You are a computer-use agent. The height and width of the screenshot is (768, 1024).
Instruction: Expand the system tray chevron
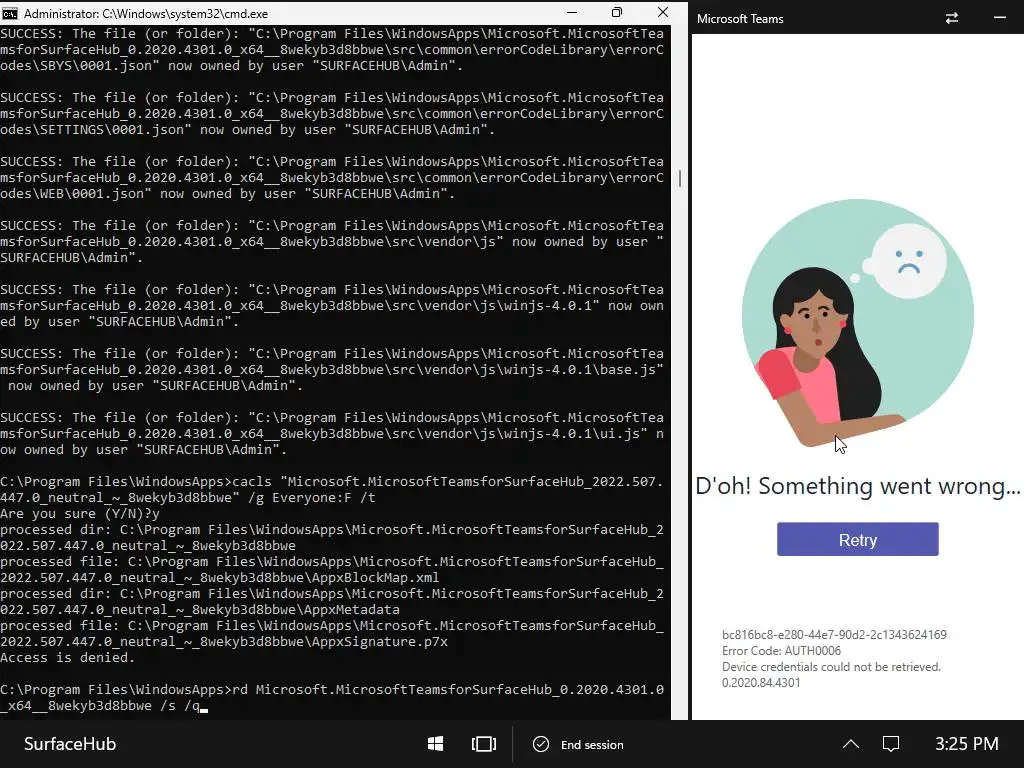(x=850, y=744)
